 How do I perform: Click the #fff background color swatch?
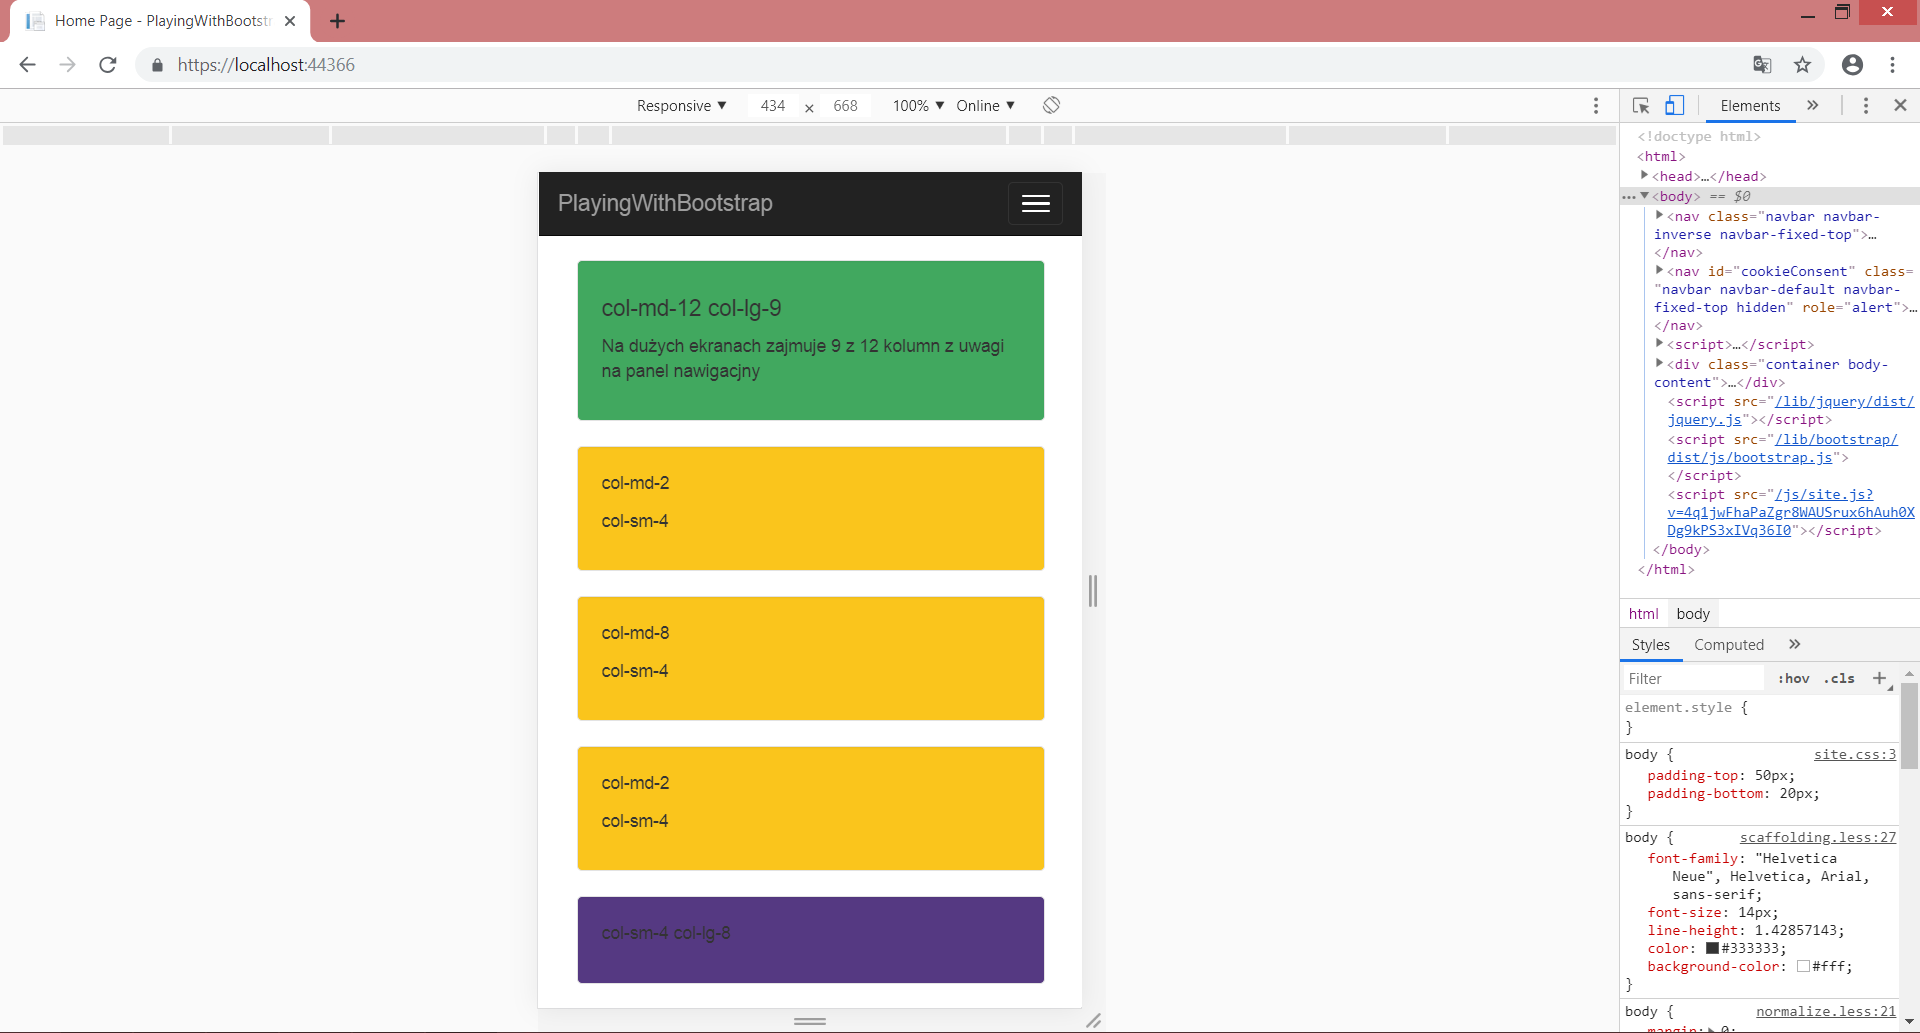[1803, 966]
